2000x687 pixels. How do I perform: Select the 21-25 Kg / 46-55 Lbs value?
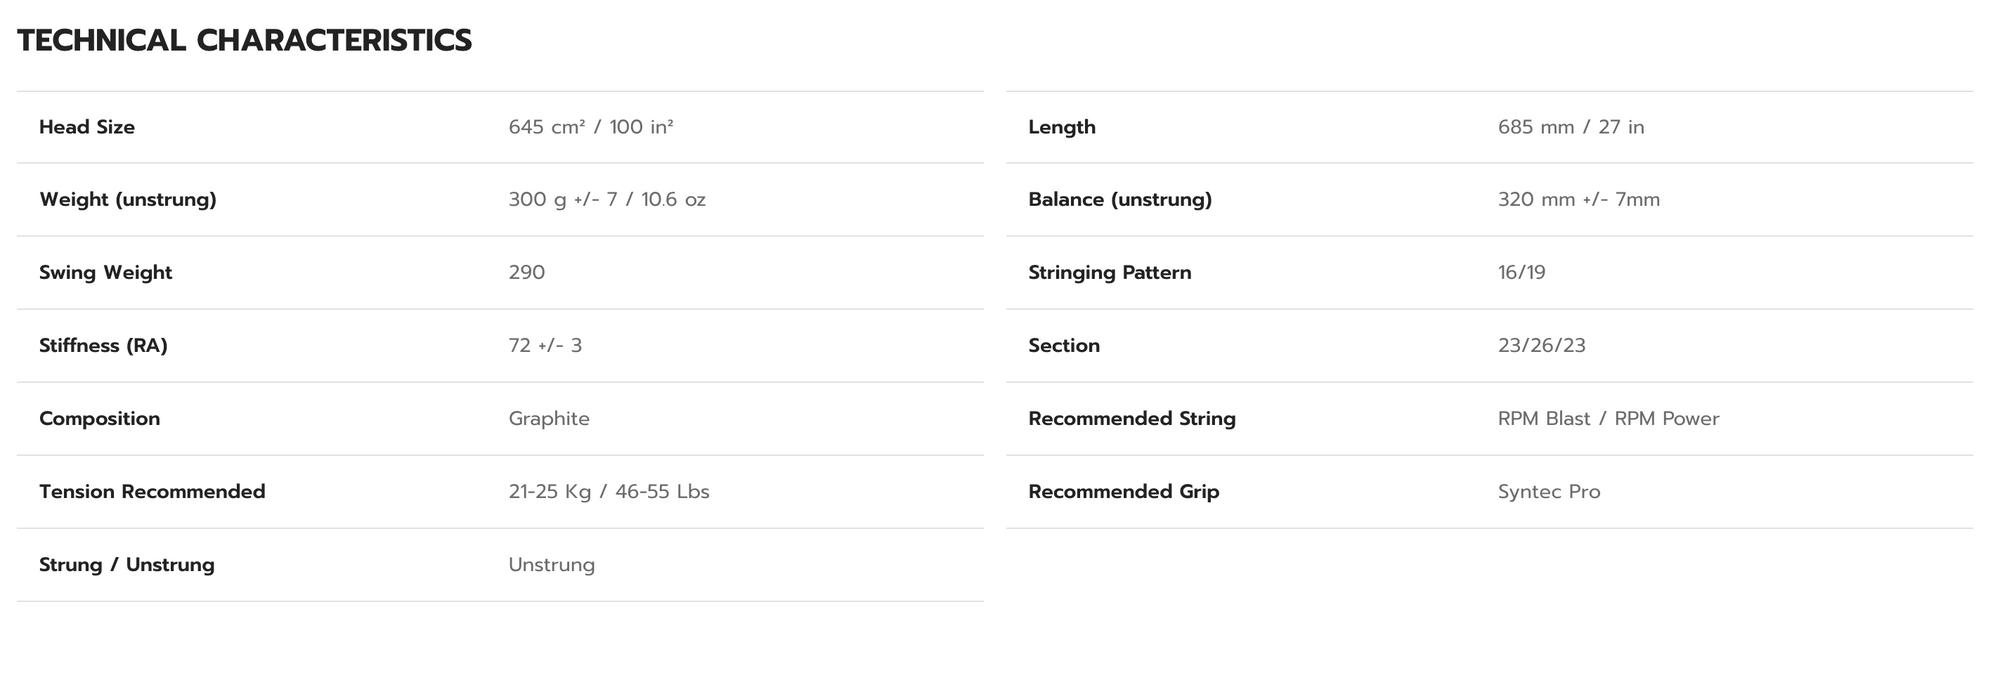coord(608,491)
